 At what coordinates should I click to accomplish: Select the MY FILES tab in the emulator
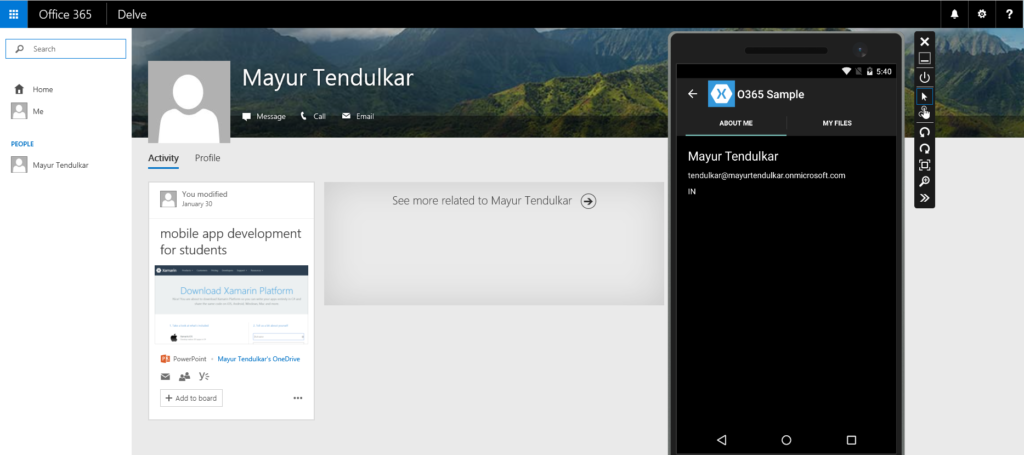tap(837, 123)
